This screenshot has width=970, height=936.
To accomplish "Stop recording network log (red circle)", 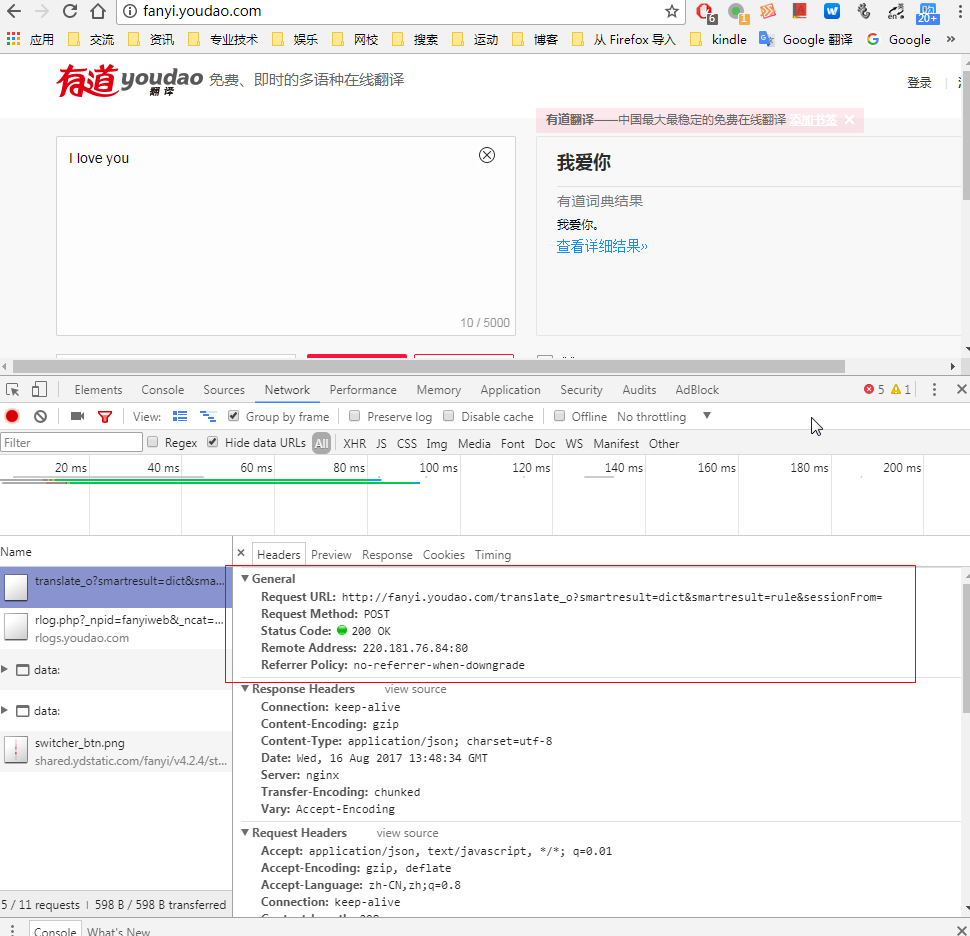I will pos(13,417).
